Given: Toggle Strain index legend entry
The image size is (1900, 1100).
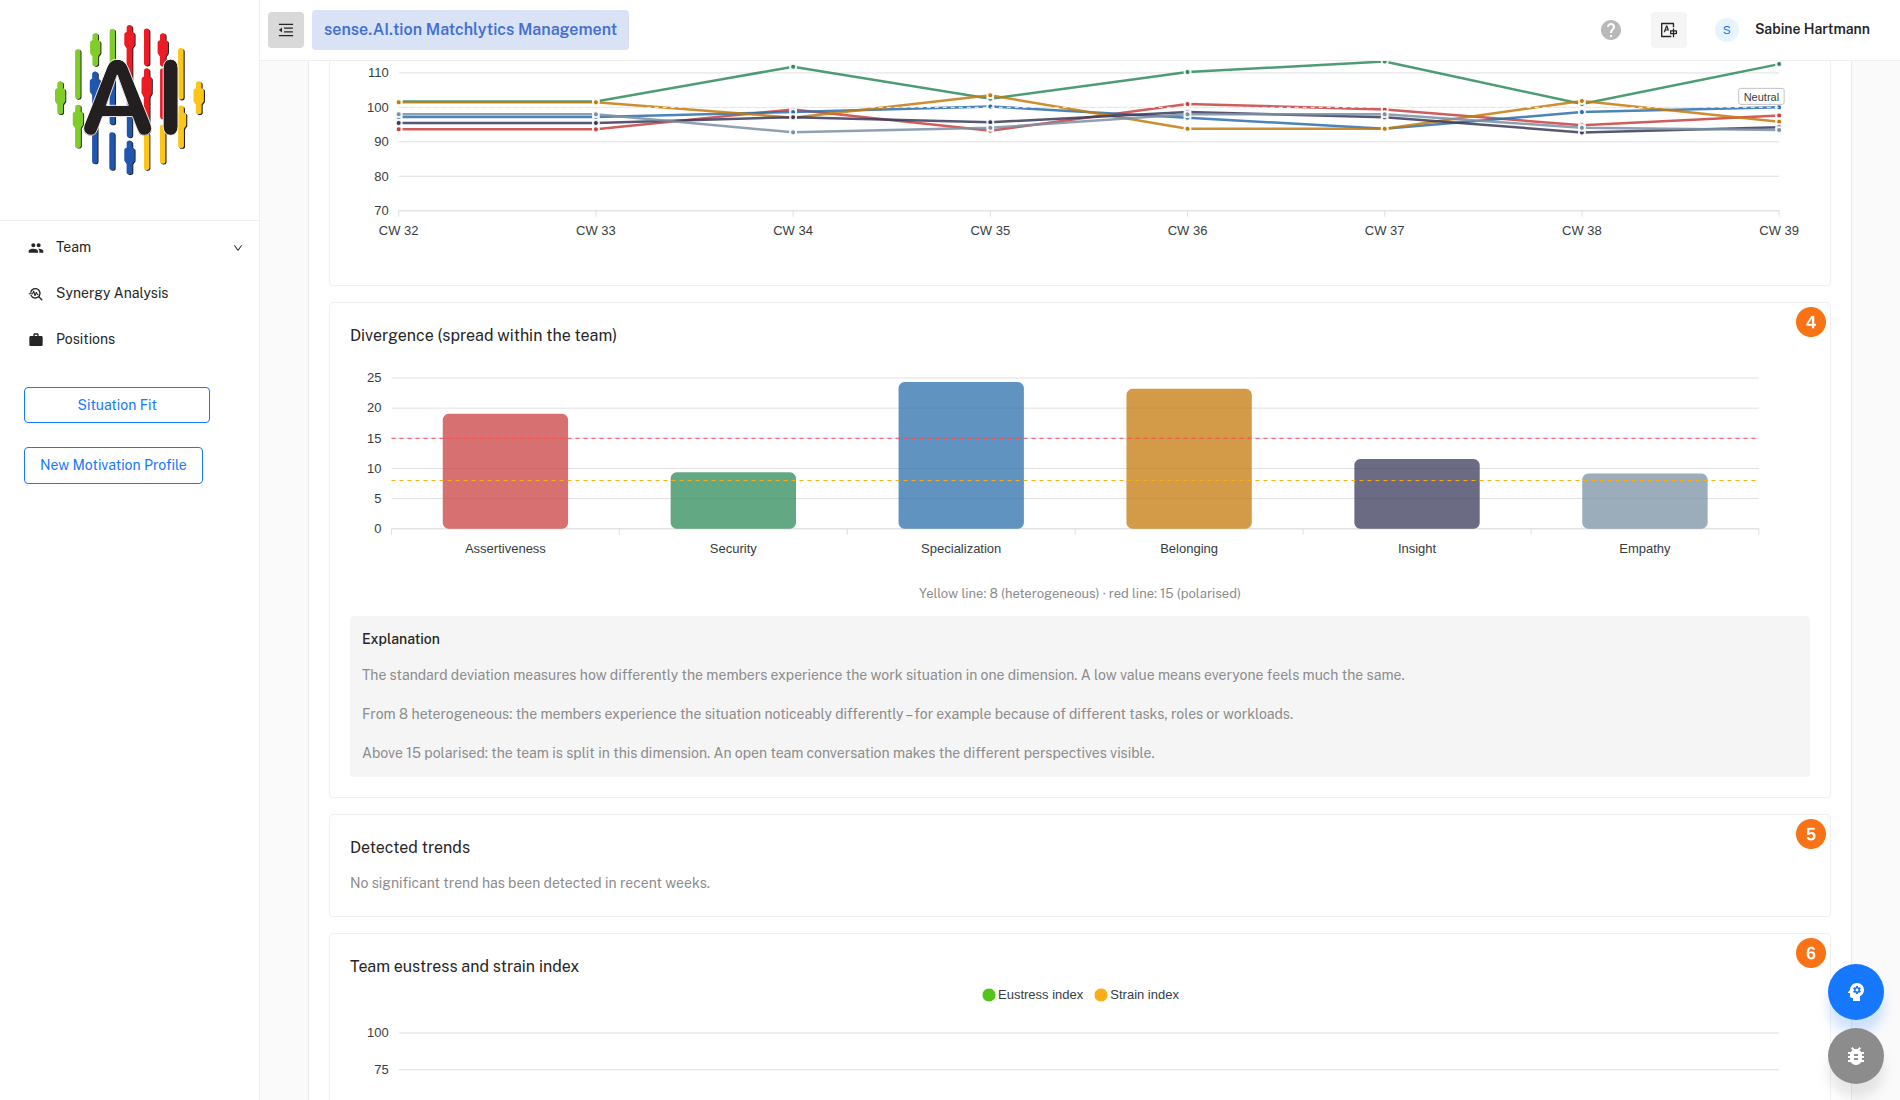Looking at the screenshot, I should point(1137,995).
